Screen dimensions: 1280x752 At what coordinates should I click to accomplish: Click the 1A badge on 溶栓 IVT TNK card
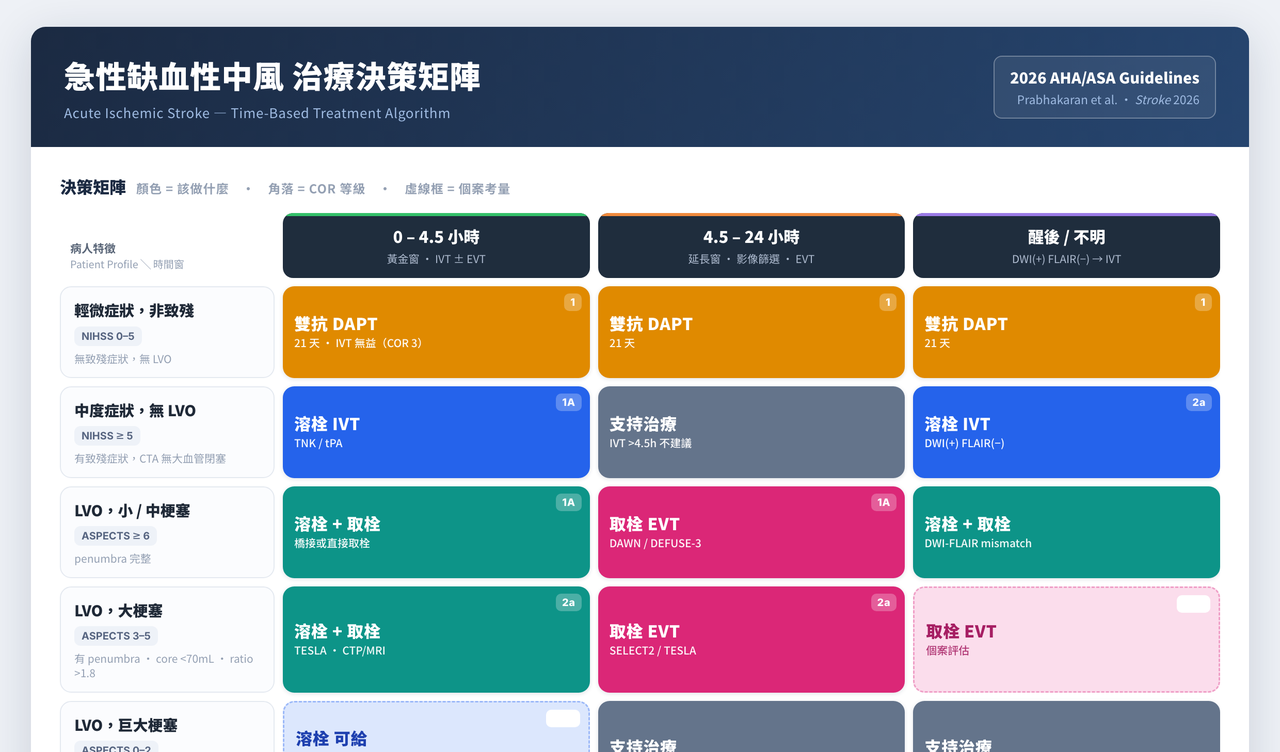(x=569, y=402)
